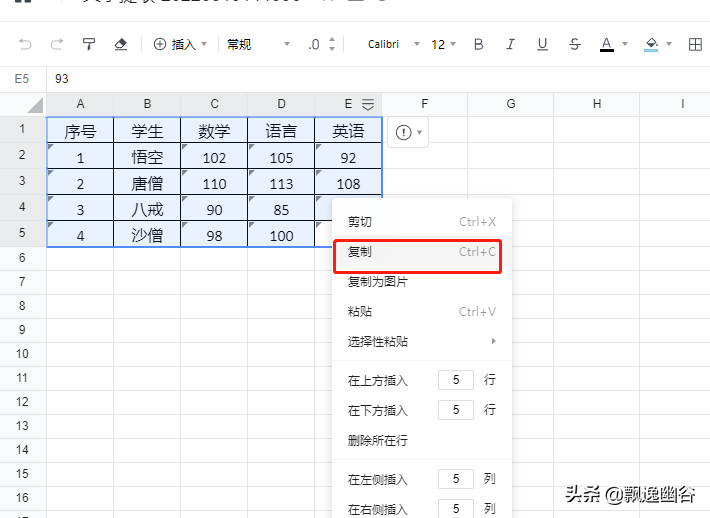The width and height of the screenshot is (710, 518).
Task: Click the 序号 header cell
Action: [x=80, y=131]
